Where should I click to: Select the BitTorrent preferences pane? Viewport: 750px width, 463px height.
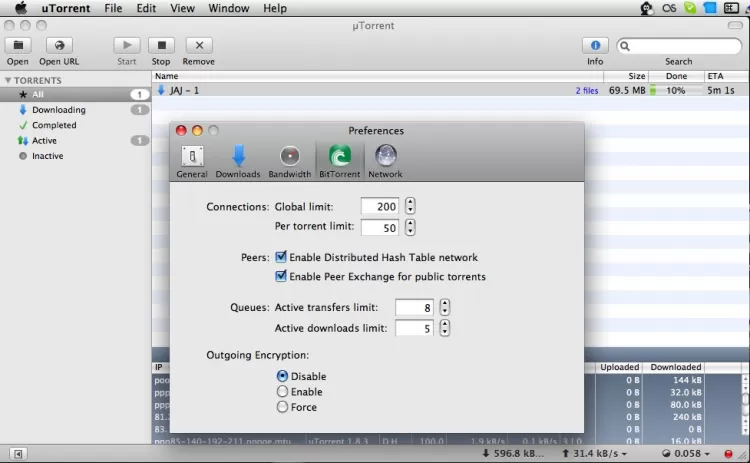click(340, 162)
